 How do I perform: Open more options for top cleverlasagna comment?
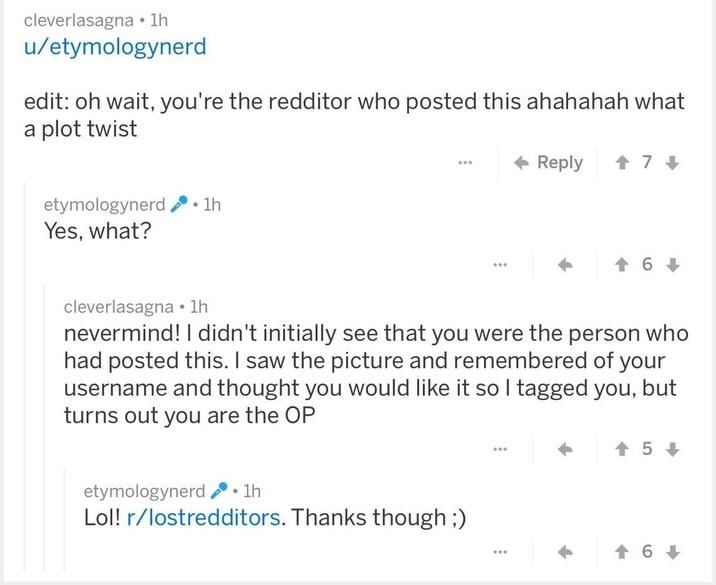click(465, 162)
